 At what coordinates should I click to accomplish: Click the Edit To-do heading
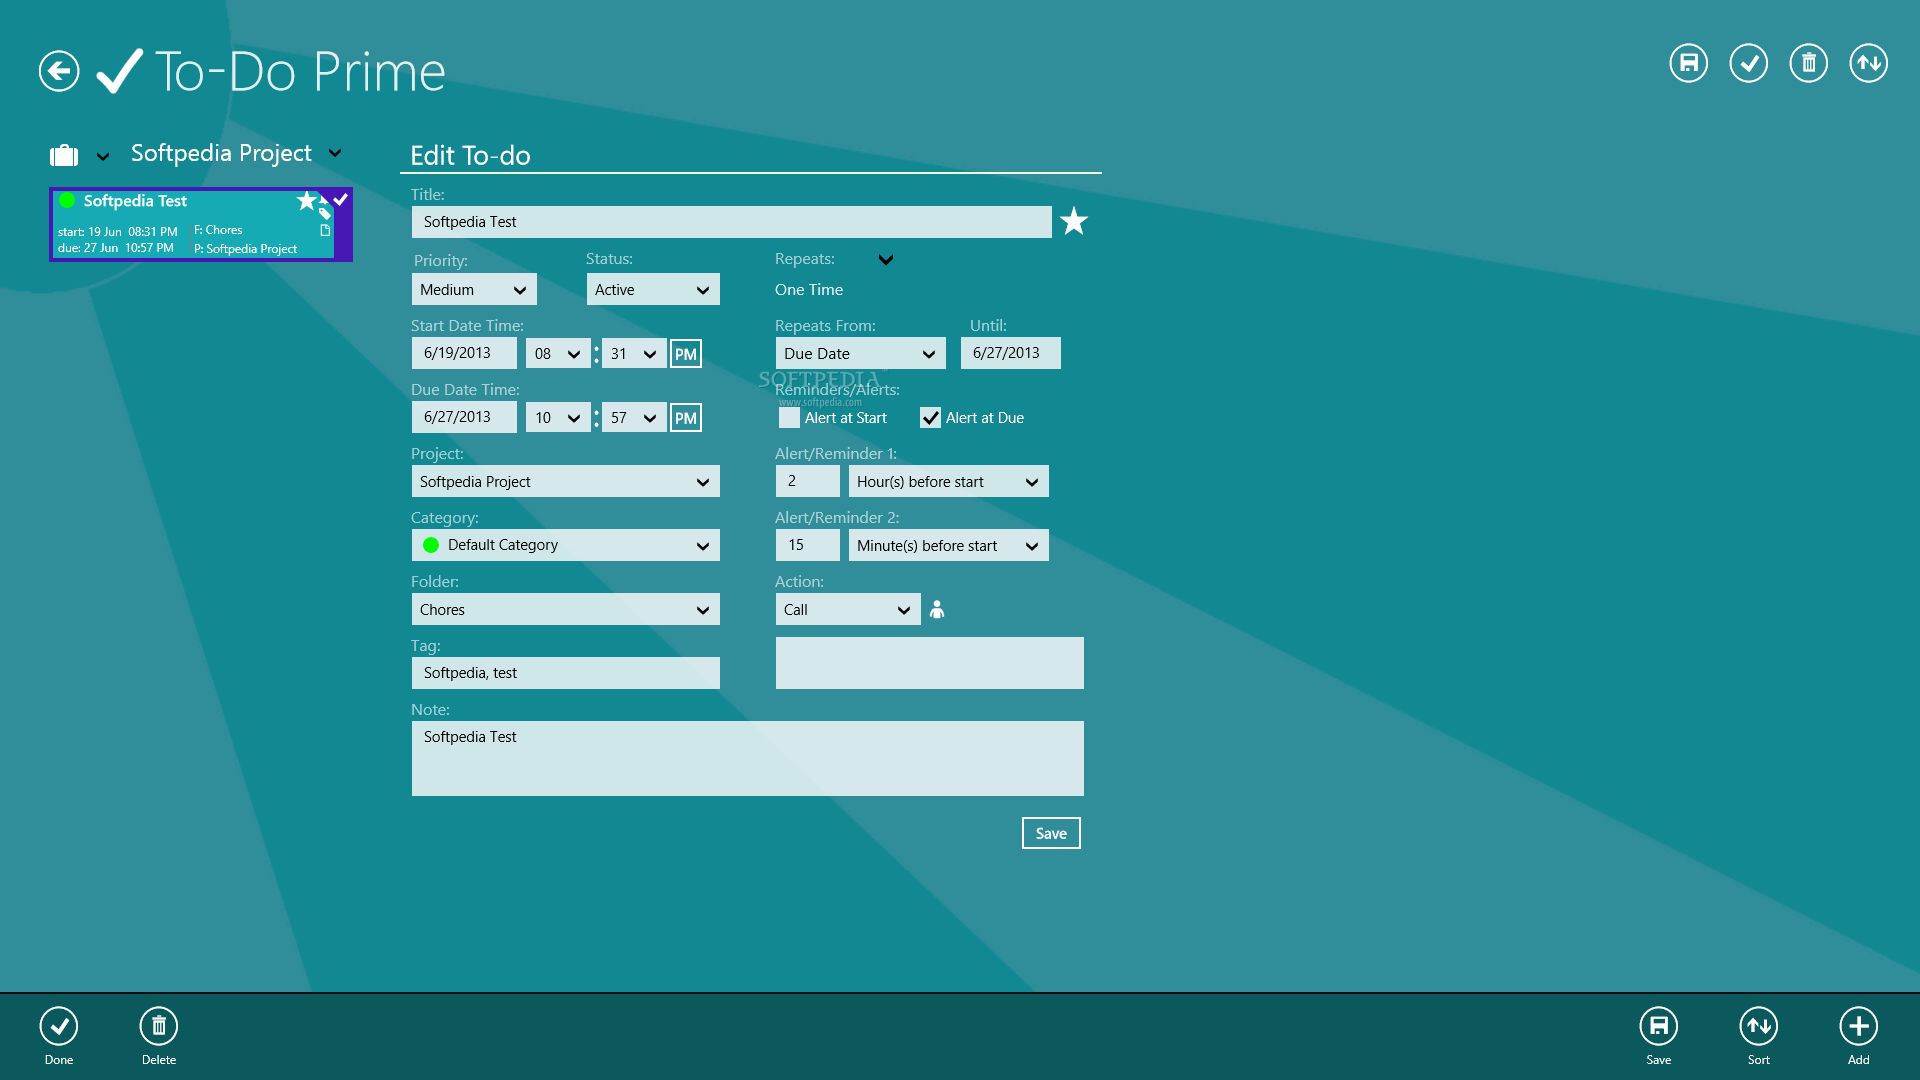470,156
